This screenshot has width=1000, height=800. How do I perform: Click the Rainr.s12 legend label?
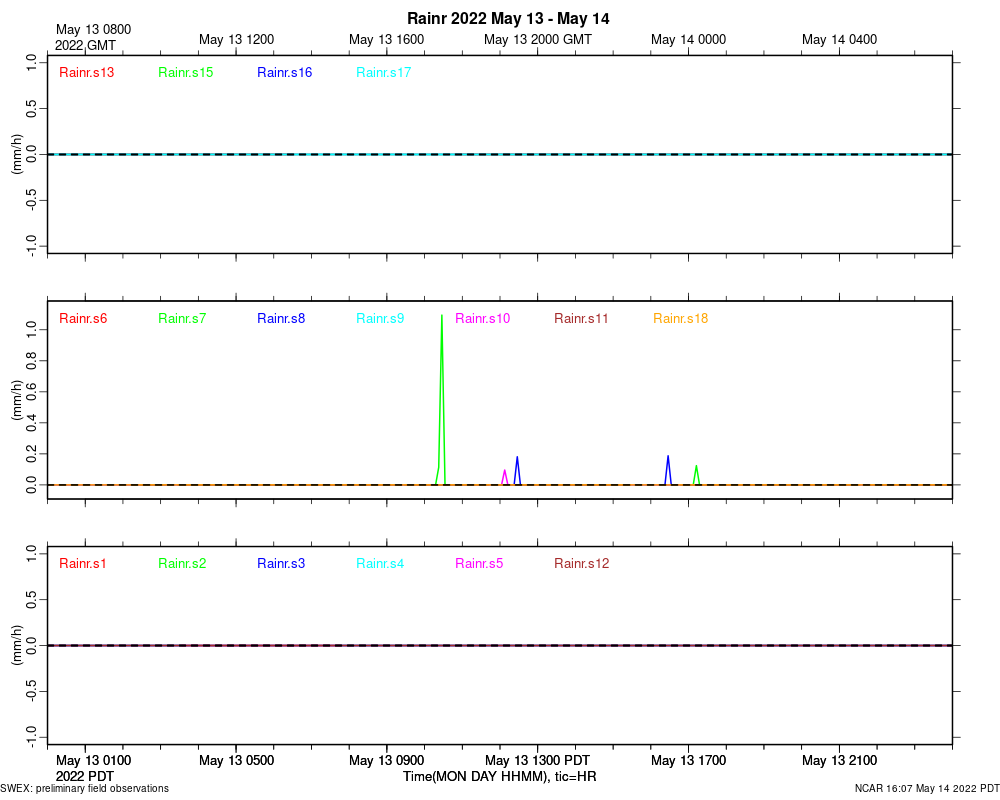(x=581, y=563)
